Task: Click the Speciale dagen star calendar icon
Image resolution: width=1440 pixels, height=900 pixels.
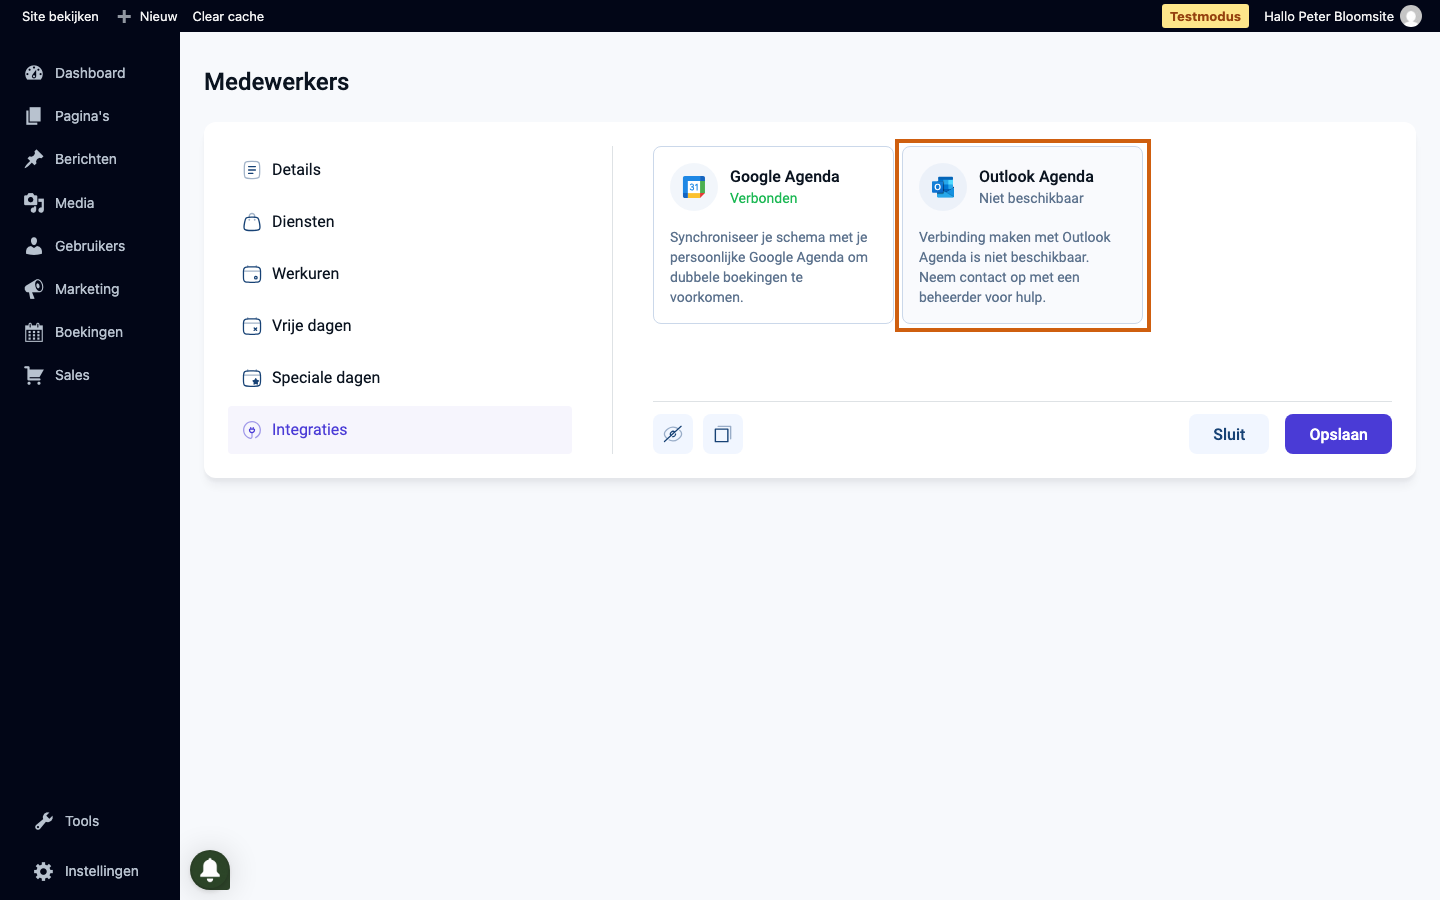Action: [x=252, y=378]
